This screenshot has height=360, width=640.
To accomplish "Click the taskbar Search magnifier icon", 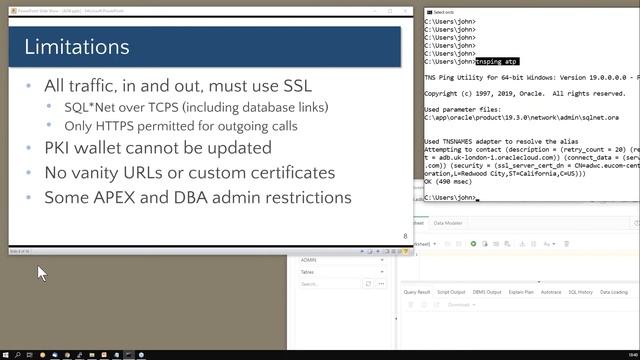I will pyautogui.click(x=18, y=355).
